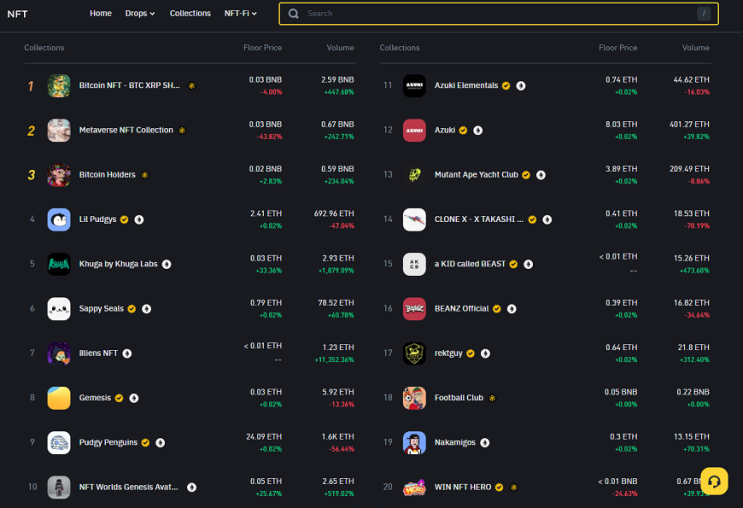The height and width of the screenshot is (508, 743).
Task: Click the Gemesis yellow thumbnail
Action: (x=59, y=398)
